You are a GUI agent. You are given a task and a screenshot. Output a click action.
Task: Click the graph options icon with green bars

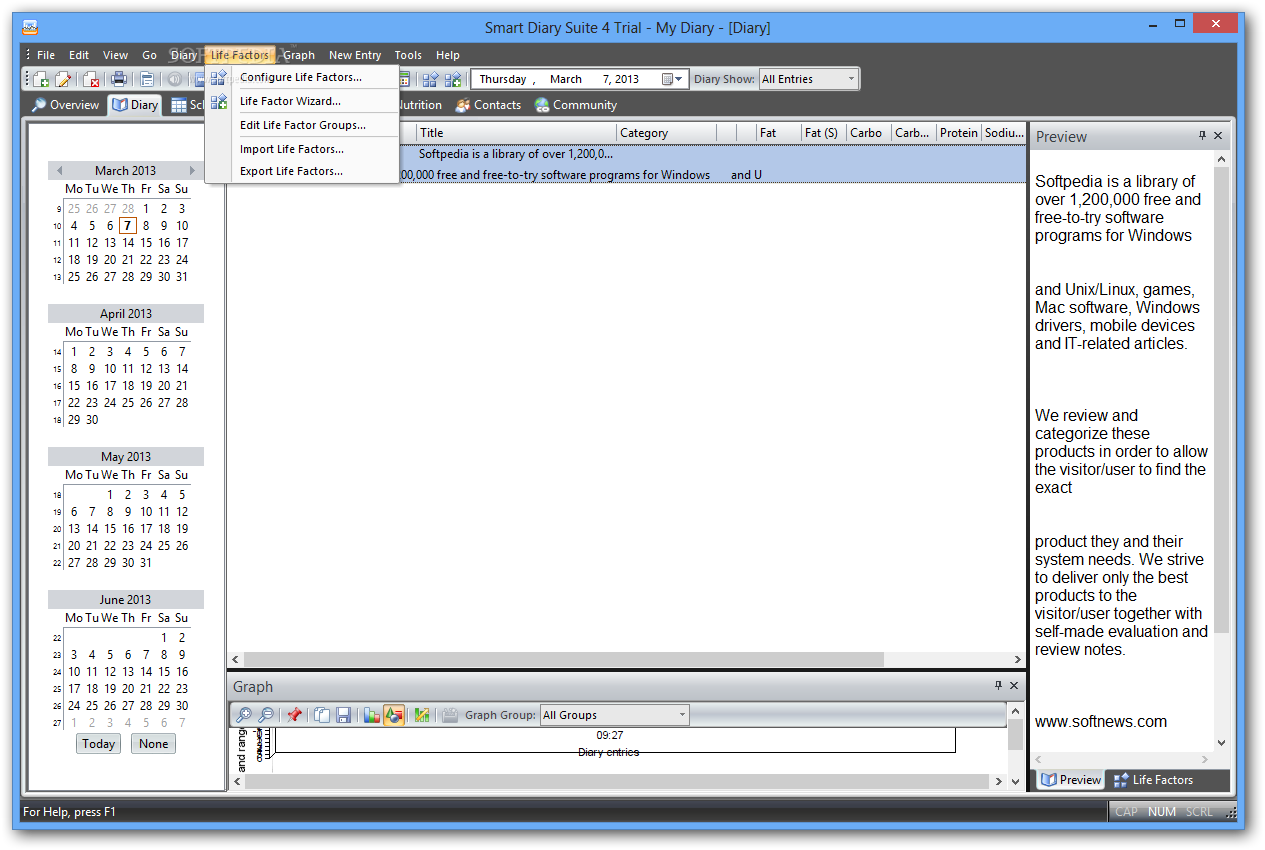point(422,715)
